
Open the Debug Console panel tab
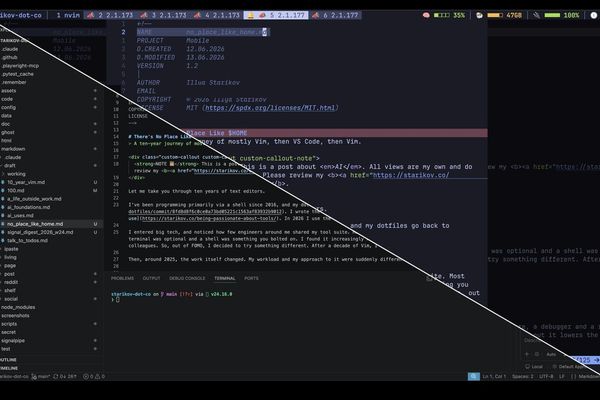(187, 278)
